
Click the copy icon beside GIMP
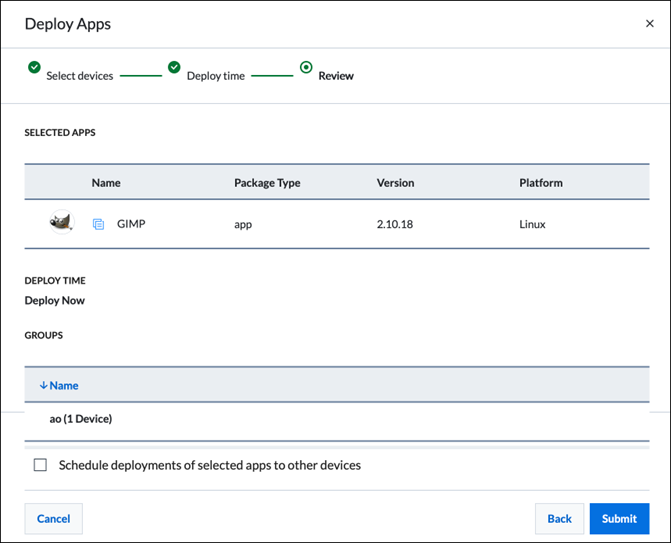(x=98, y=224)
